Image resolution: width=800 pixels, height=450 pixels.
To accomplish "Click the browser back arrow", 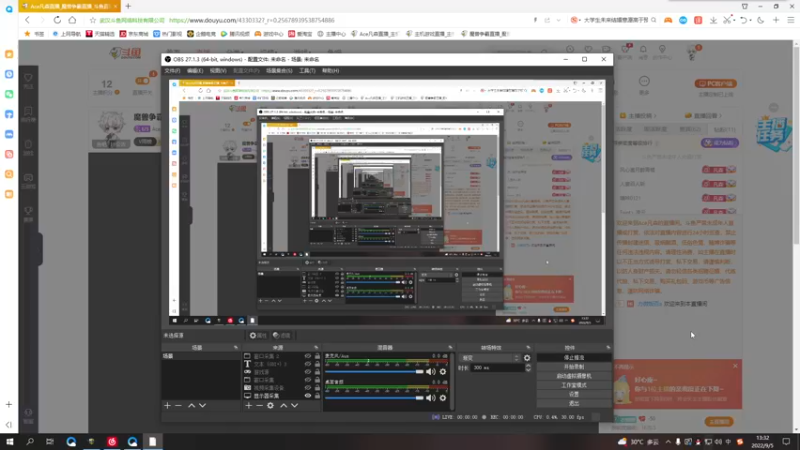I will click(x=28, y=20).
